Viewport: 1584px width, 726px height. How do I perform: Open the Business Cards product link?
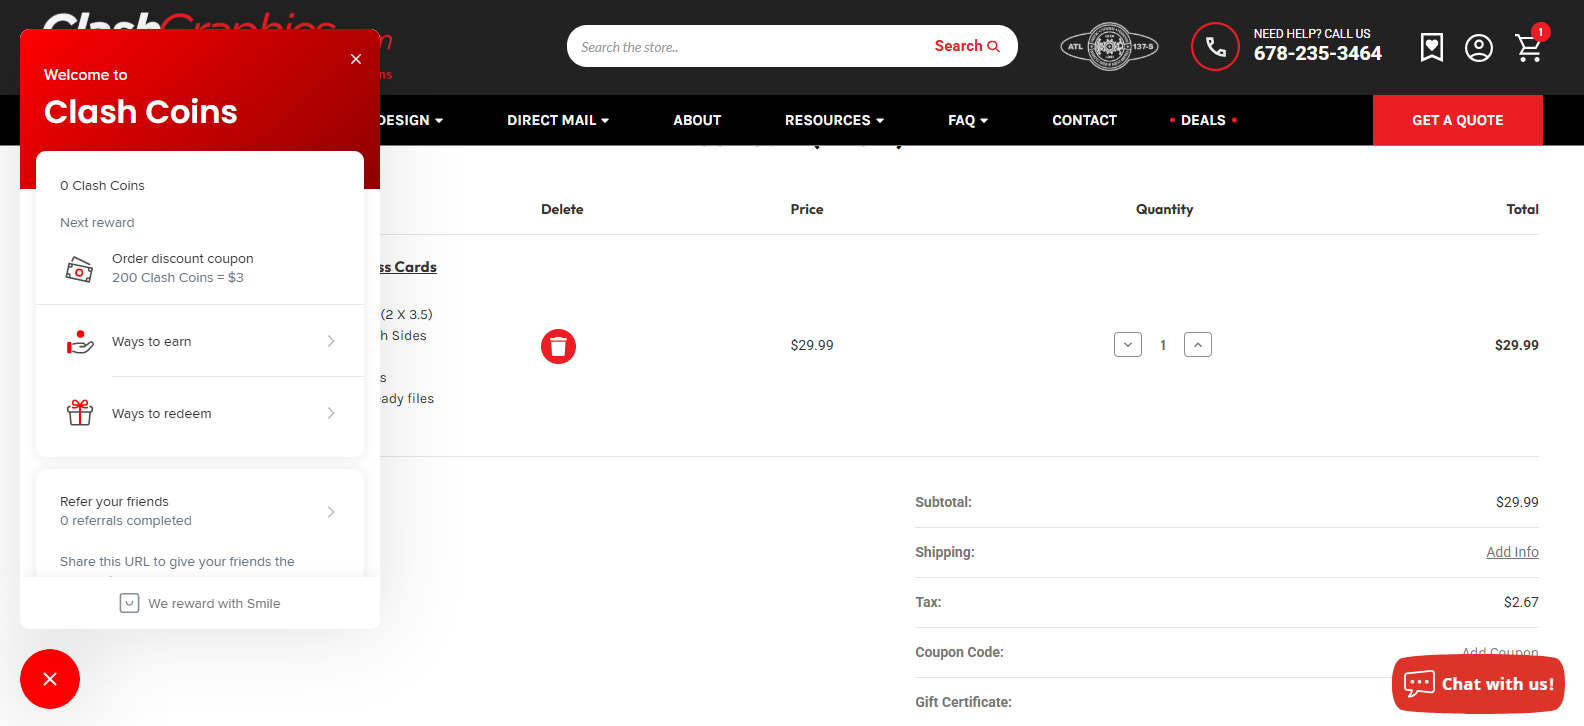(x=408, y=267)
